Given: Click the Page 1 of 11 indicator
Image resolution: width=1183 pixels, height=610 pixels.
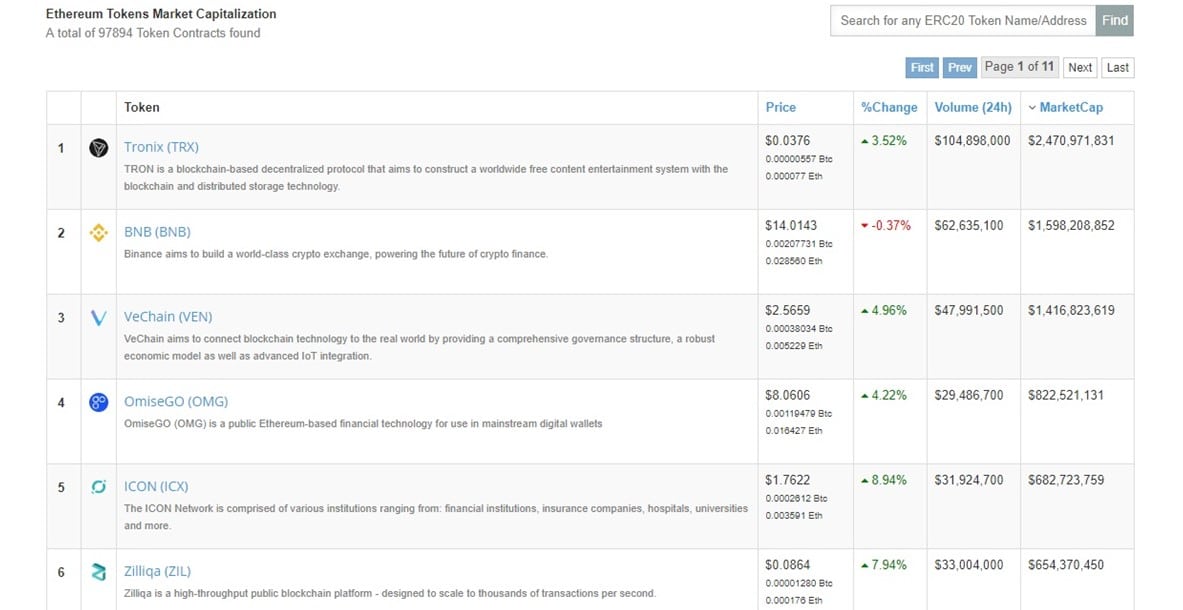Looking at the screenshot, I should [x=1019, y=66].
